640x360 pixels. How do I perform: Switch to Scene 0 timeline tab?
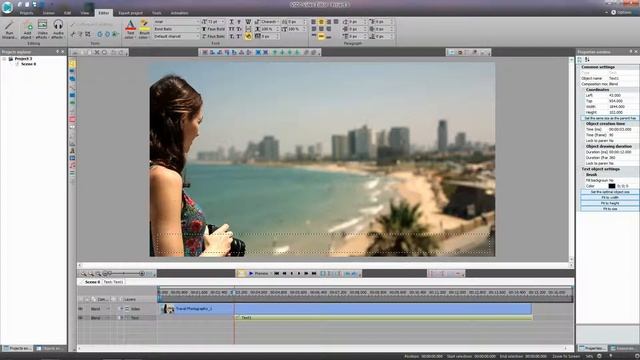(x=92, y=282)
